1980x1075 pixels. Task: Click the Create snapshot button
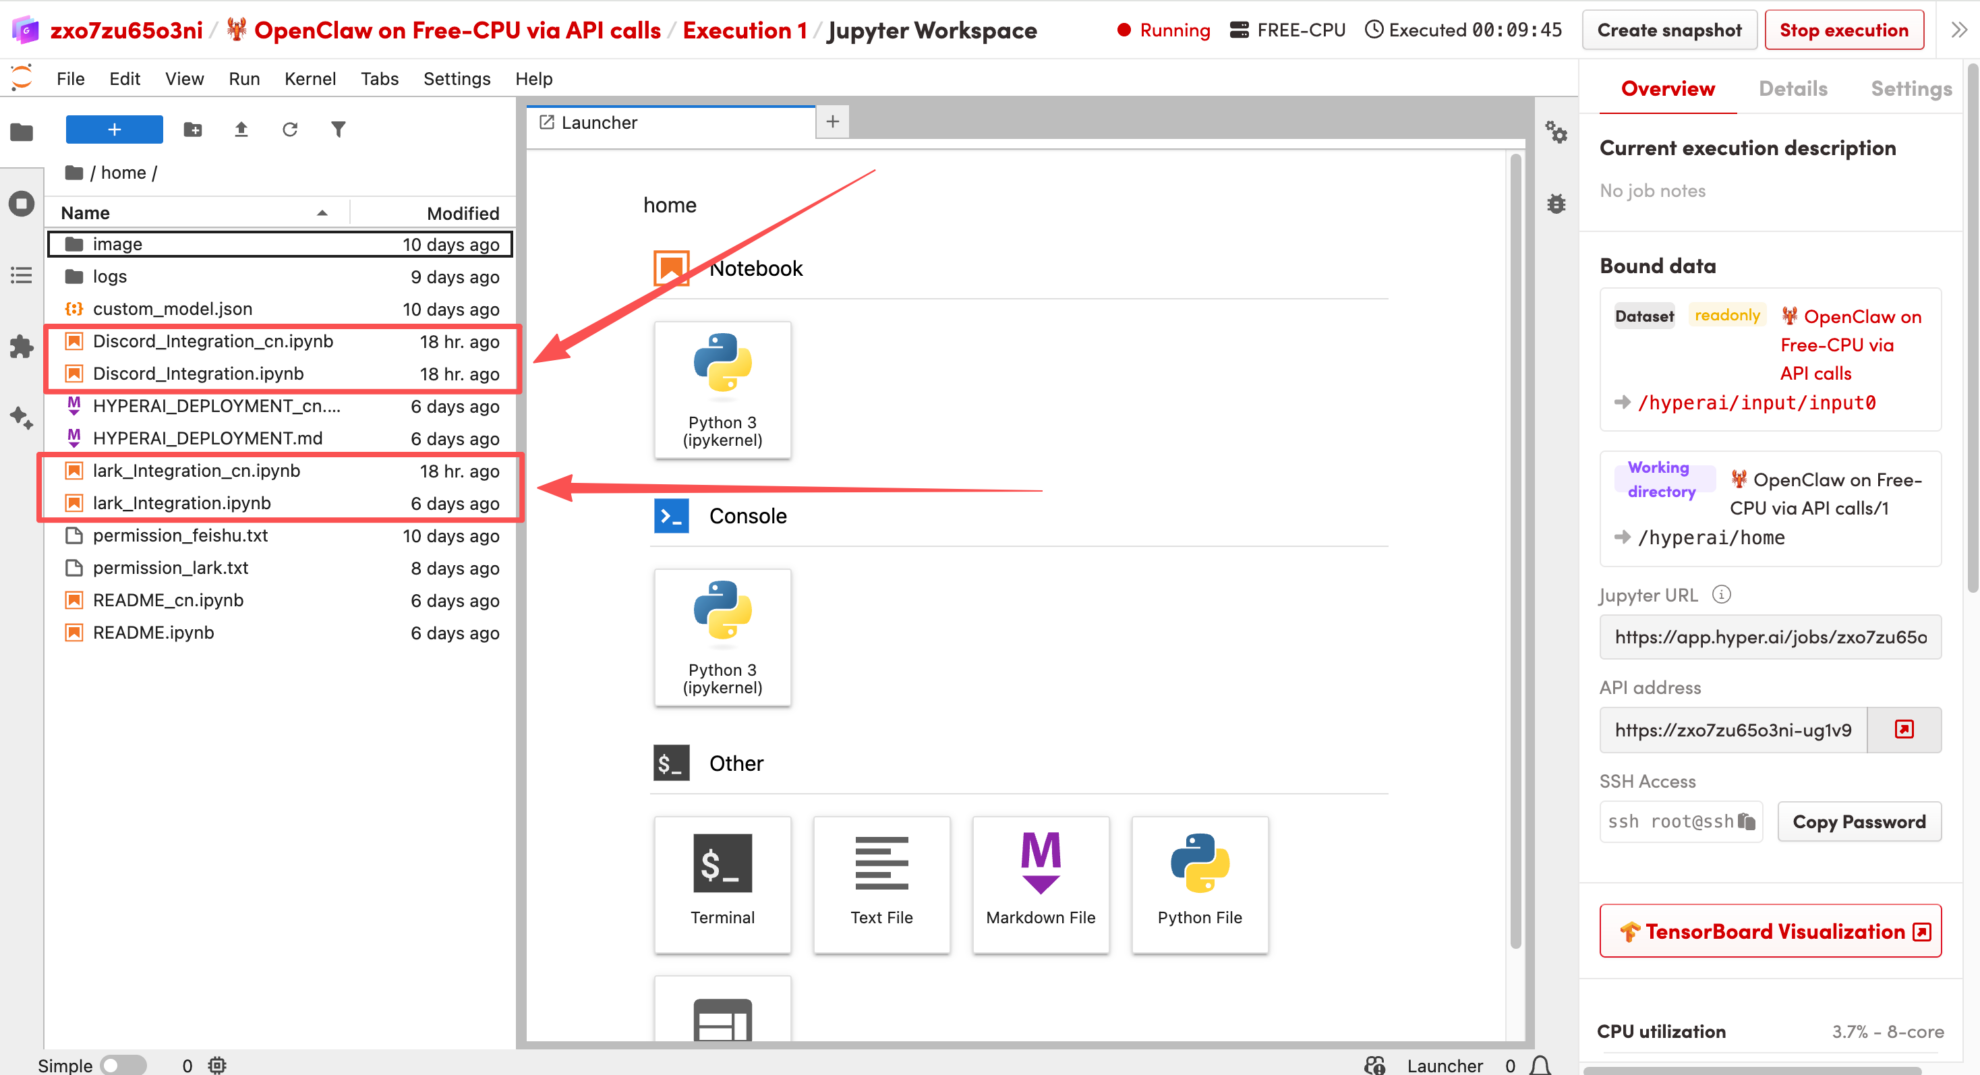click(1668, 30)
